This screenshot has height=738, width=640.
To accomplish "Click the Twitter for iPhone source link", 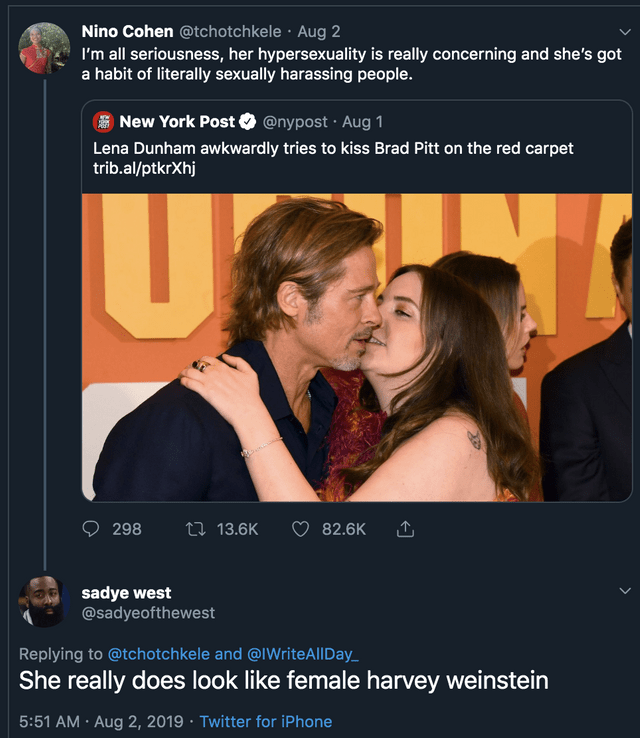I will coord(266,721).
